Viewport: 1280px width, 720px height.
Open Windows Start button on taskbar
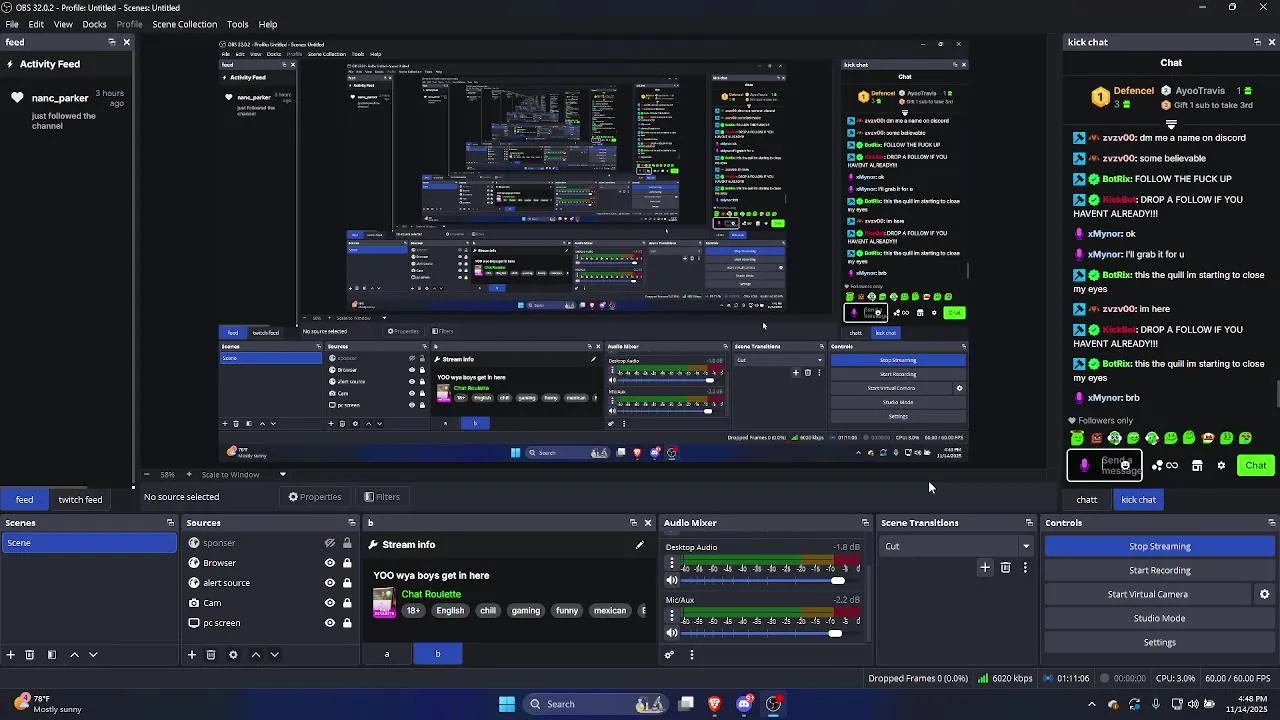[x=507, y=704]
